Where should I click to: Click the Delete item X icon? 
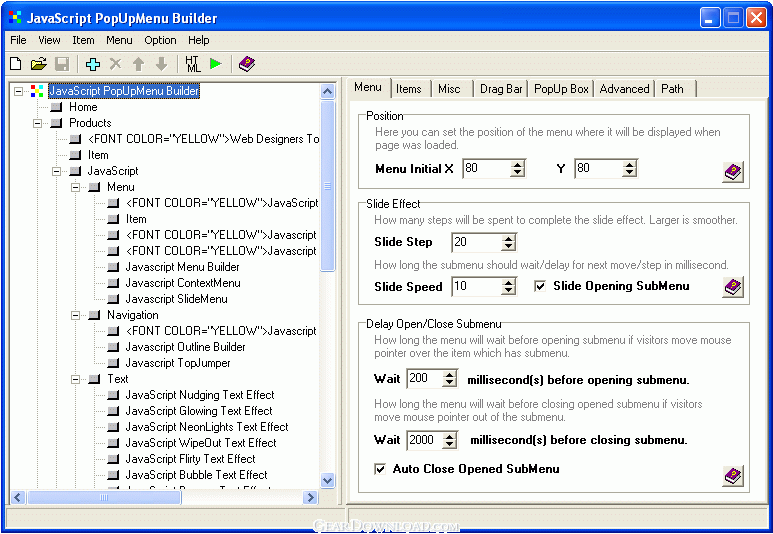(115, 64)
